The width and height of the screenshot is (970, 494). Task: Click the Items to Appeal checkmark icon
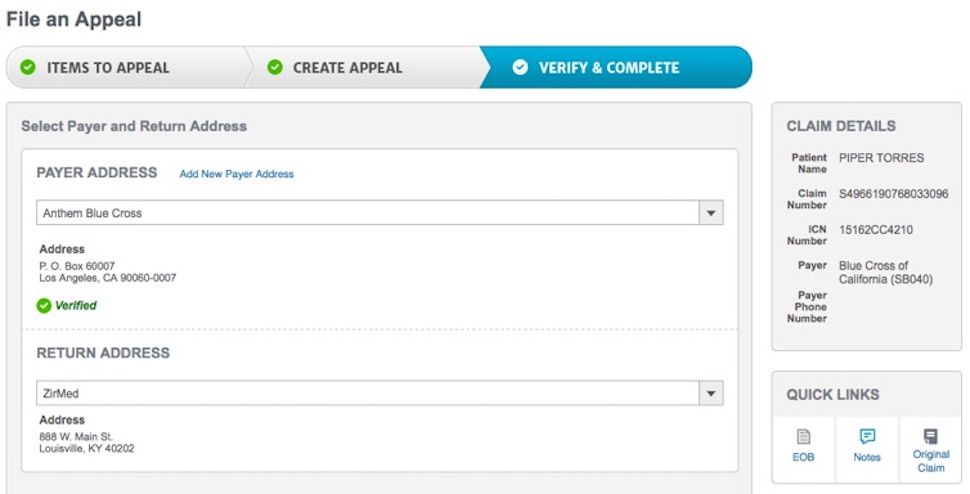[28, 68]
